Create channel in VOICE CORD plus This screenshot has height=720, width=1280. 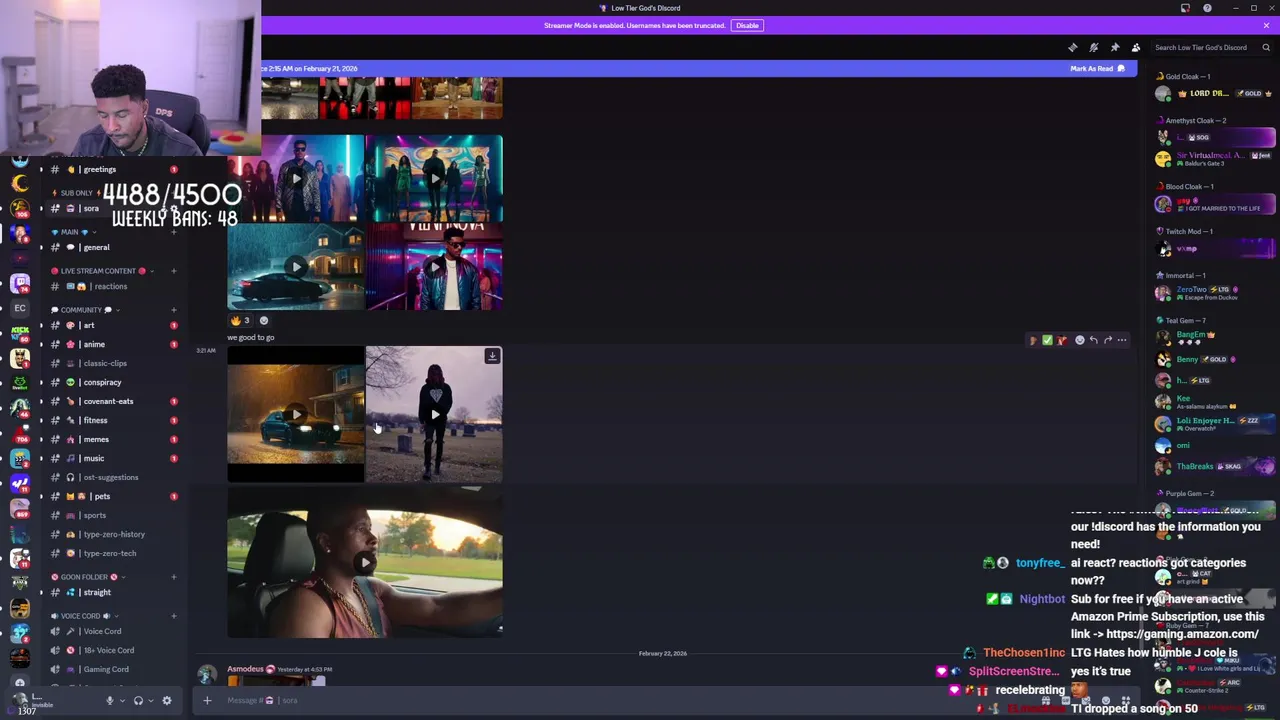173,616
